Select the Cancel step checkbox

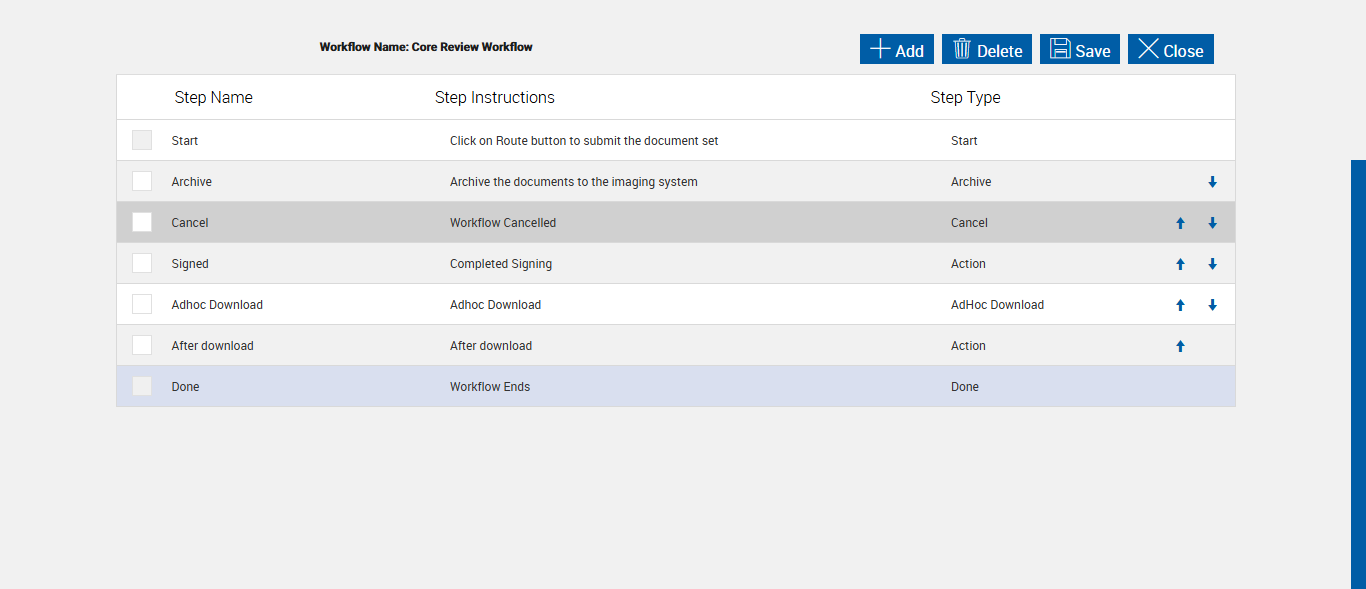point(142,222)
